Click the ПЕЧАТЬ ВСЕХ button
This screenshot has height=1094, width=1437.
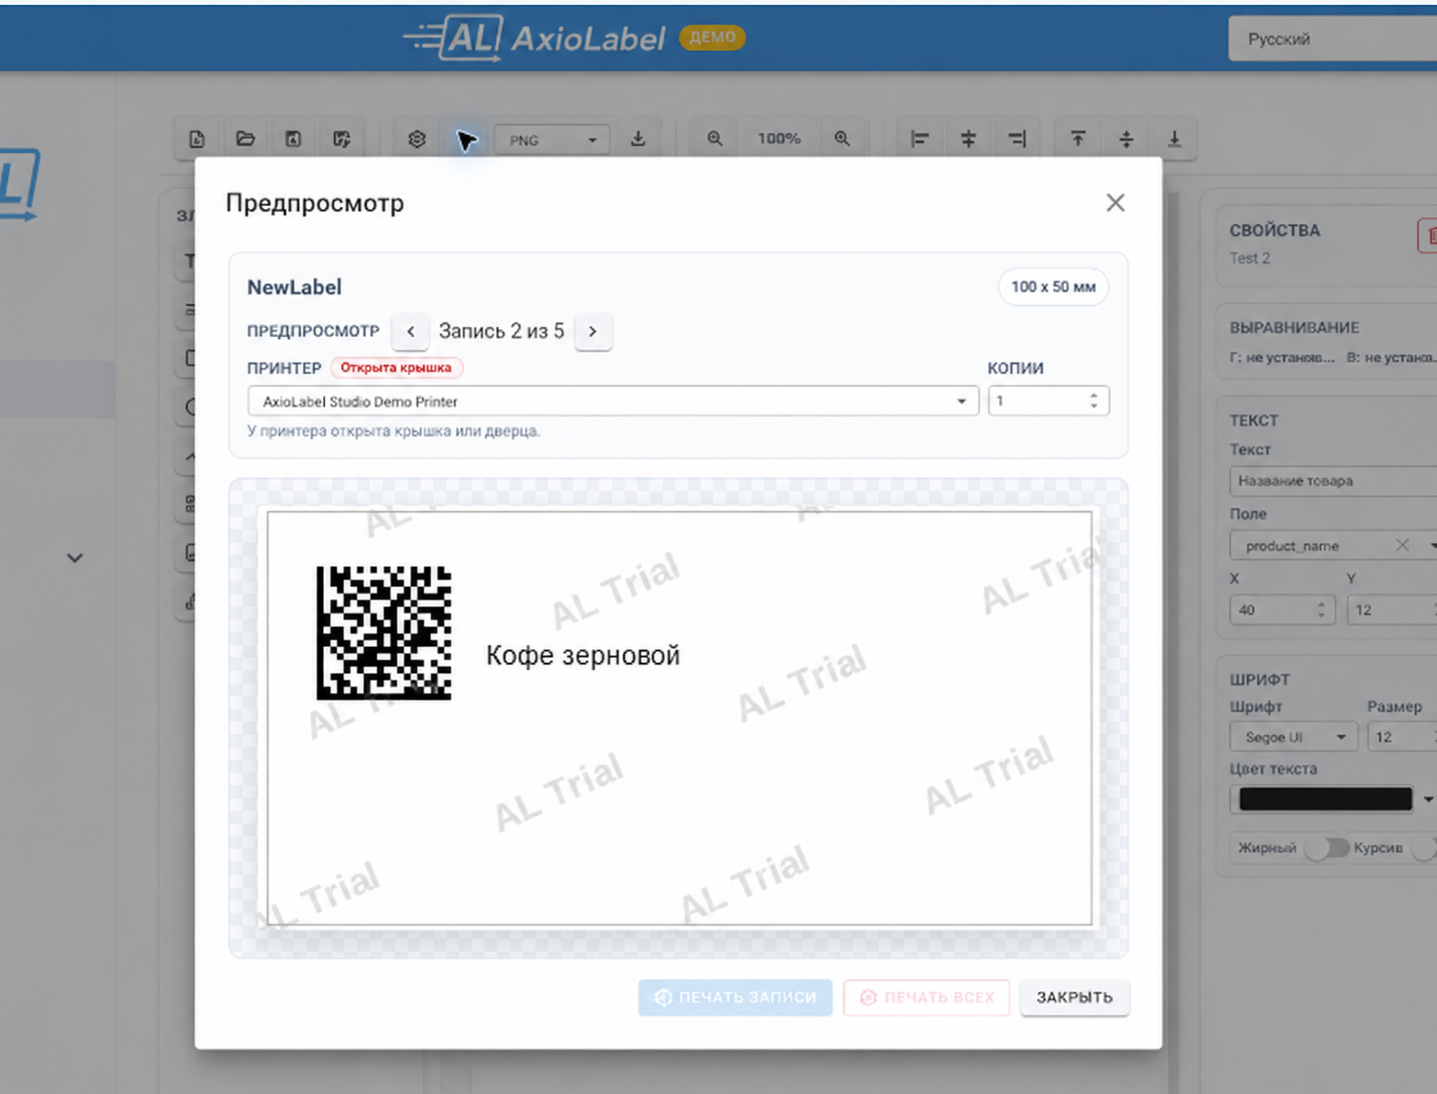[926, 997]
